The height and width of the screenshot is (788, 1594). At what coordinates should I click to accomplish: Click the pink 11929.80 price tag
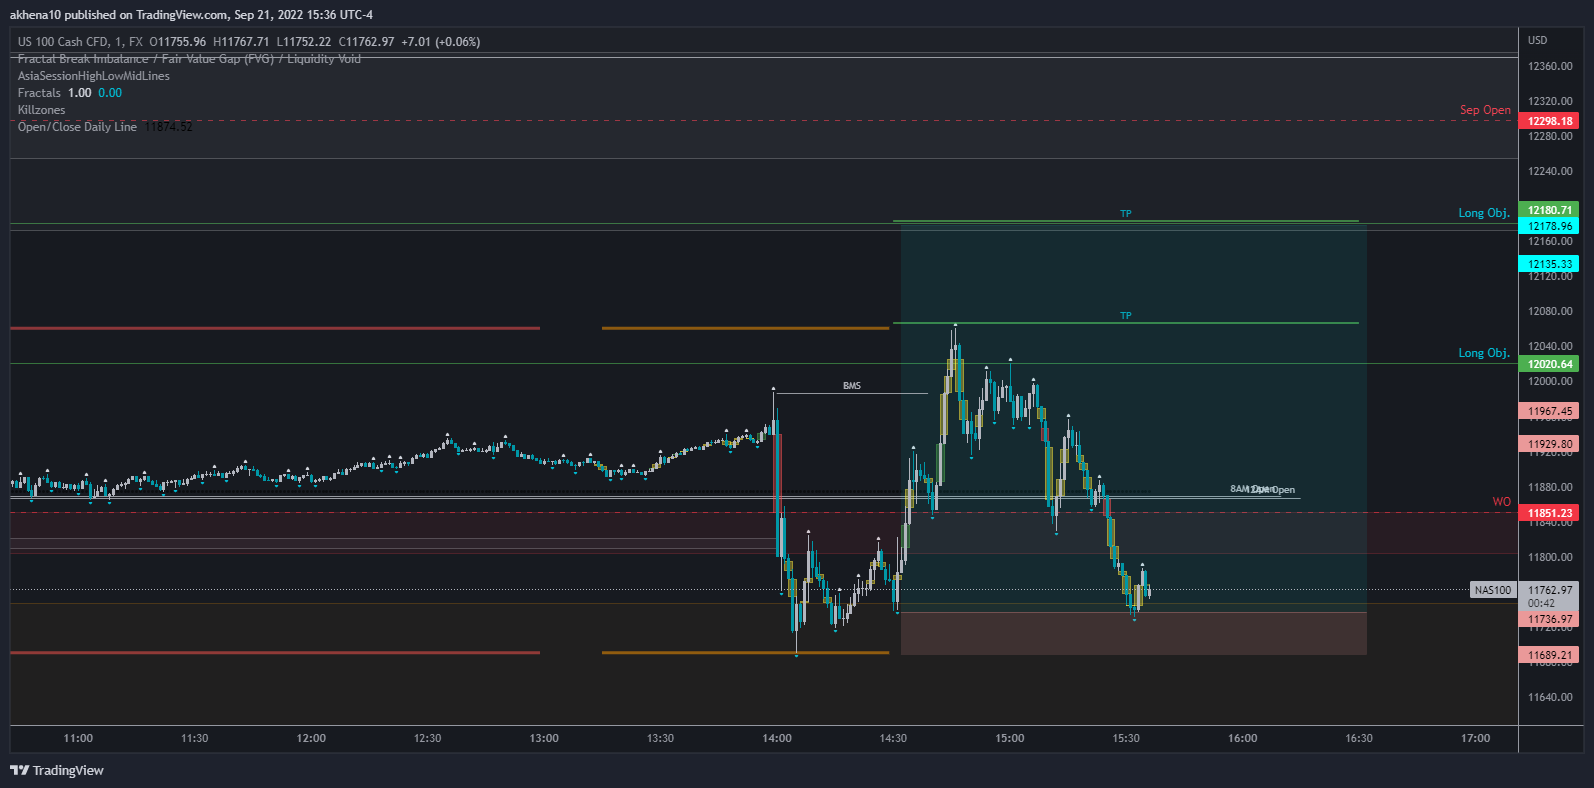[1549, 444]
